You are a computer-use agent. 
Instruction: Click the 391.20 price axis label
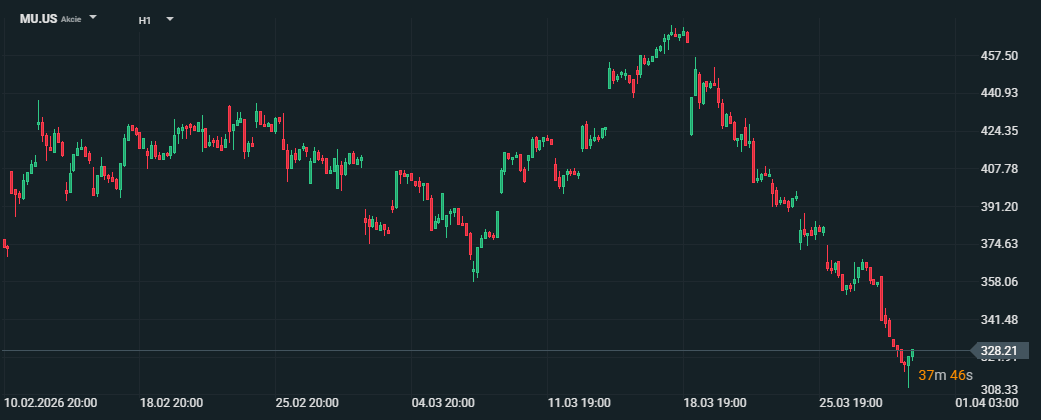pos(999,207)
